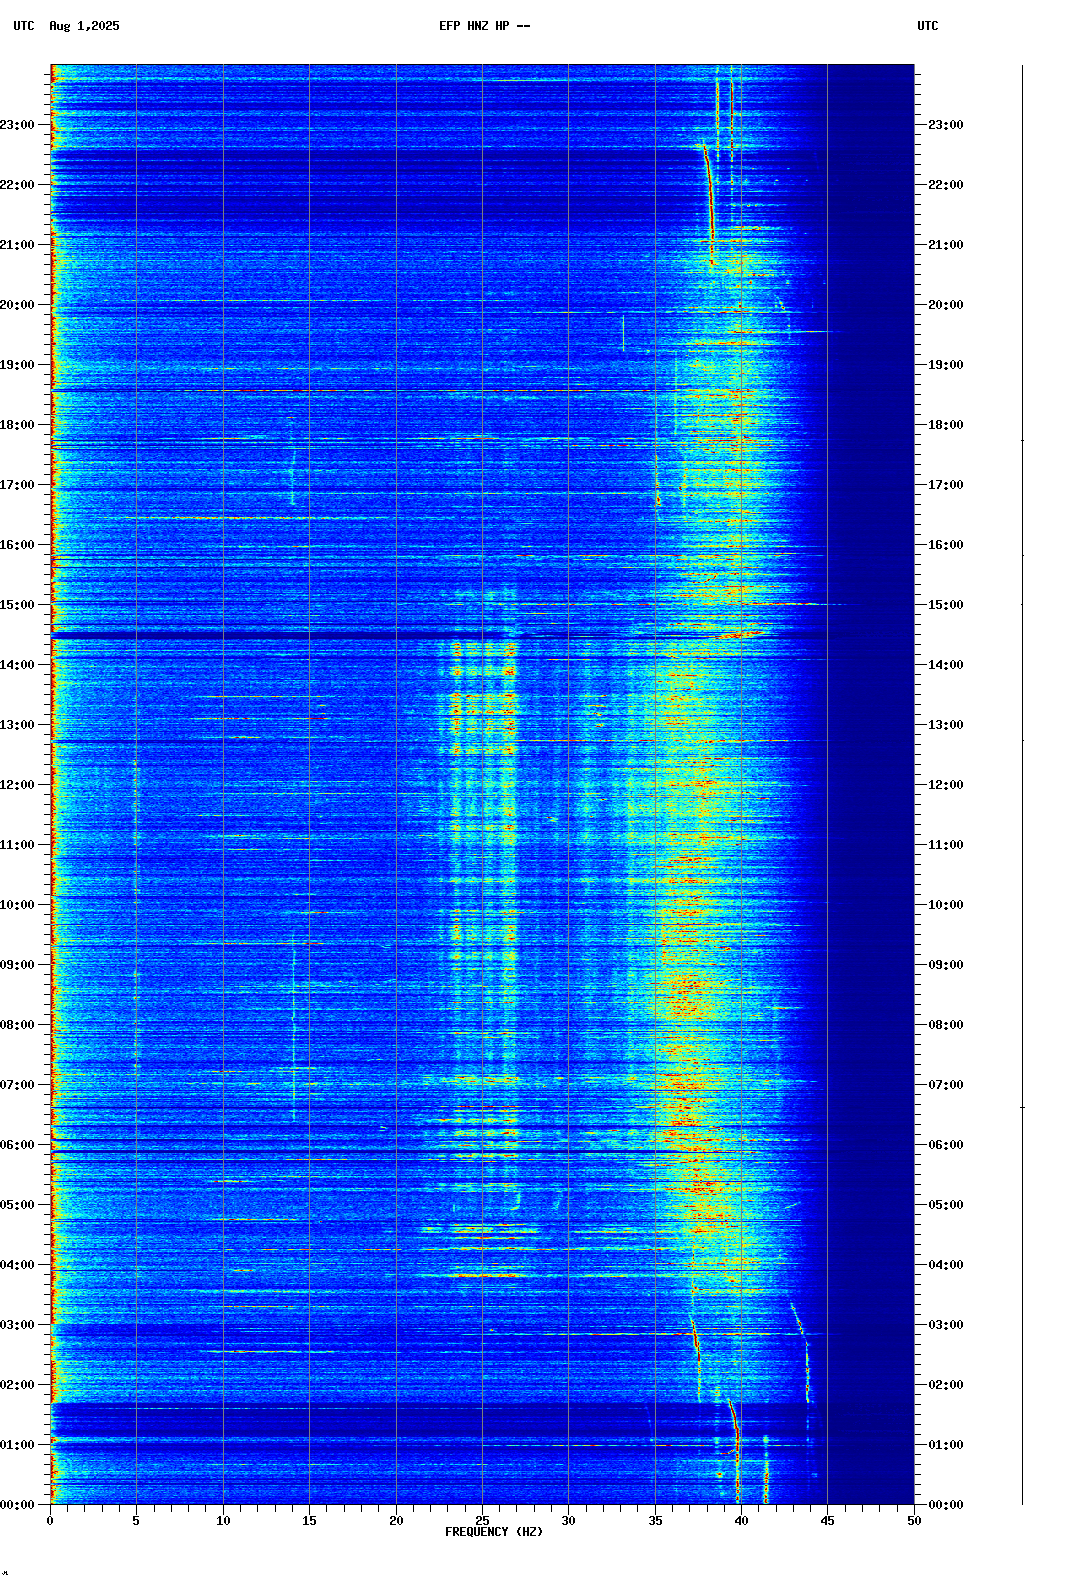The height and width of the screenshot is (1584, 1066).
Task: Click '09:00' on the right time axis
Action: click(946, 965)
